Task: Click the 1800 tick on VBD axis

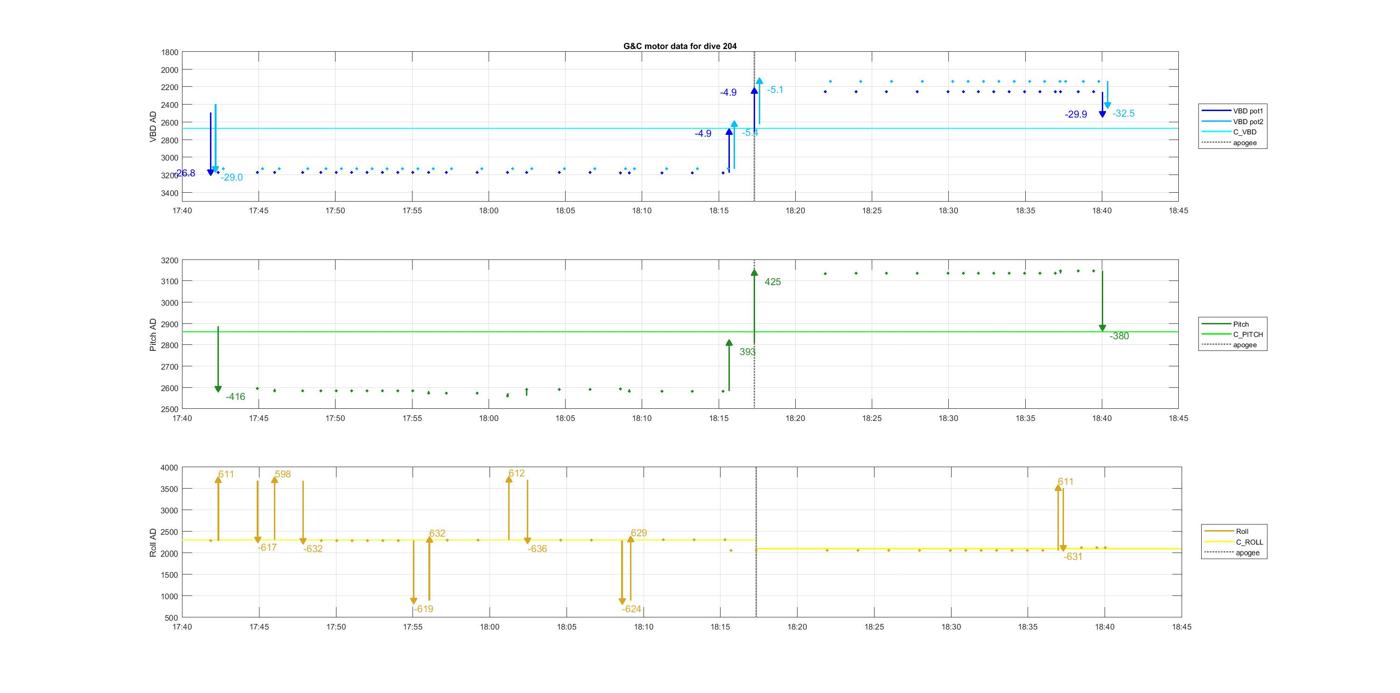Action: click(170, 52)
